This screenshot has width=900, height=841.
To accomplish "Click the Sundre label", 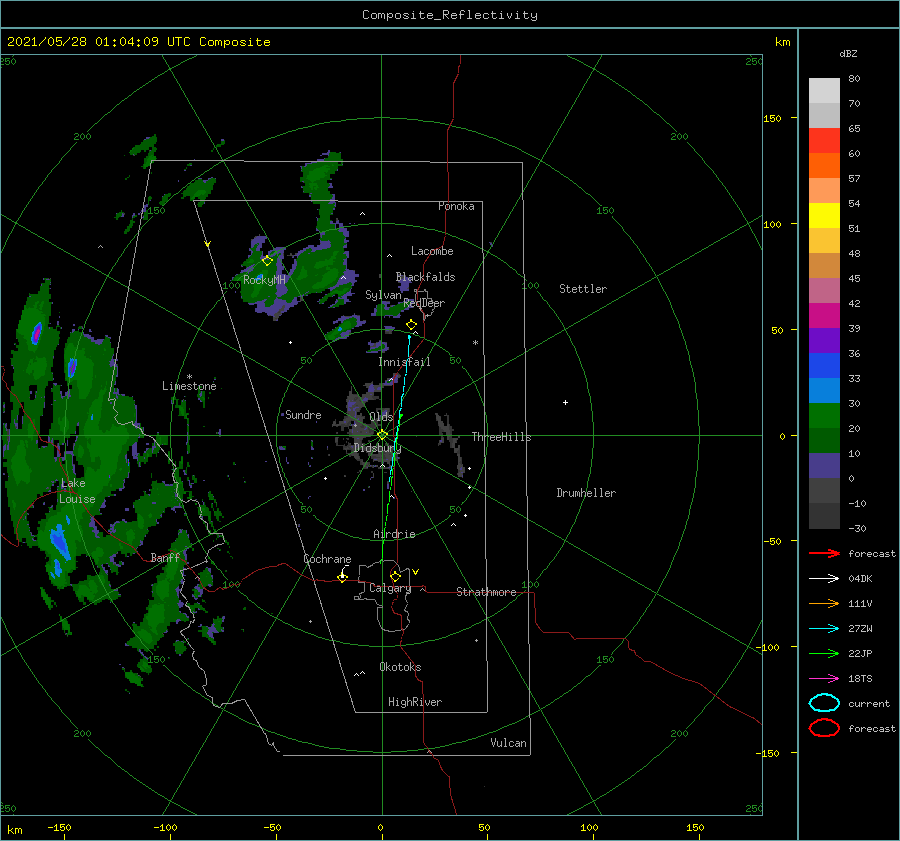I will (x=303, y=415).
